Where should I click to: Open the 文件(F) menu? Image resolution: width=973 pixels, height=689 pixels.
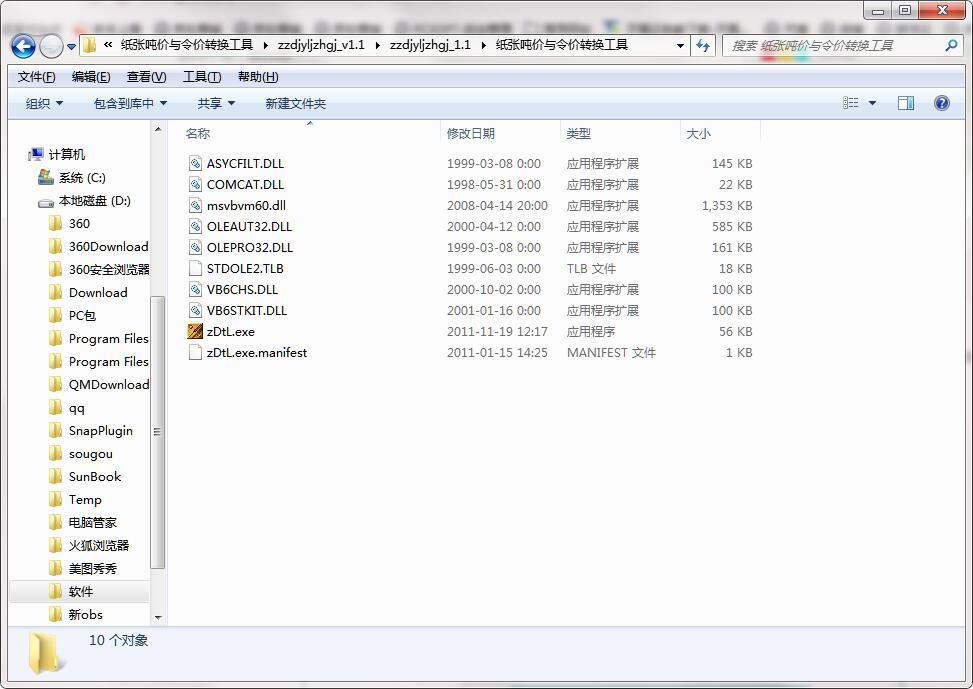coord(36,77)
